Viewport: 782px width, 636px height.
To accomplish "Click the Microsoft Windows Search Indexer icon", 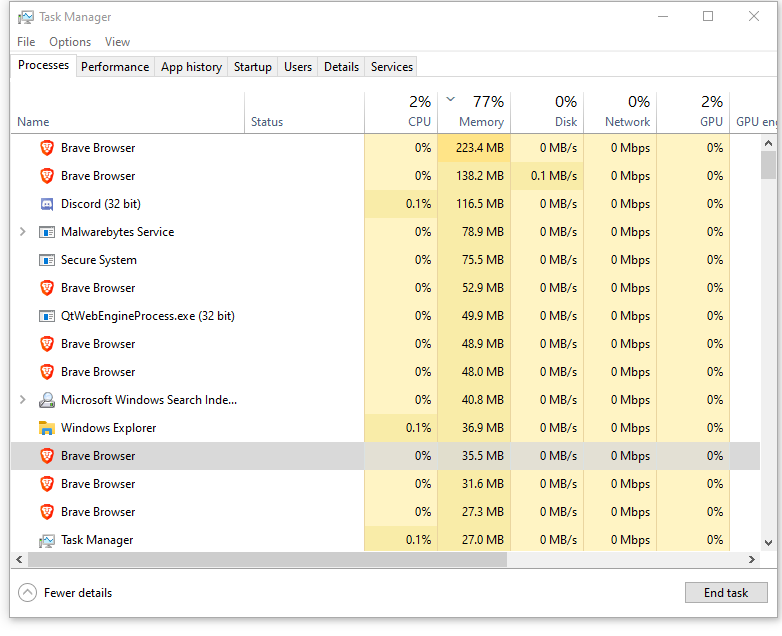I will pos(47,400).
